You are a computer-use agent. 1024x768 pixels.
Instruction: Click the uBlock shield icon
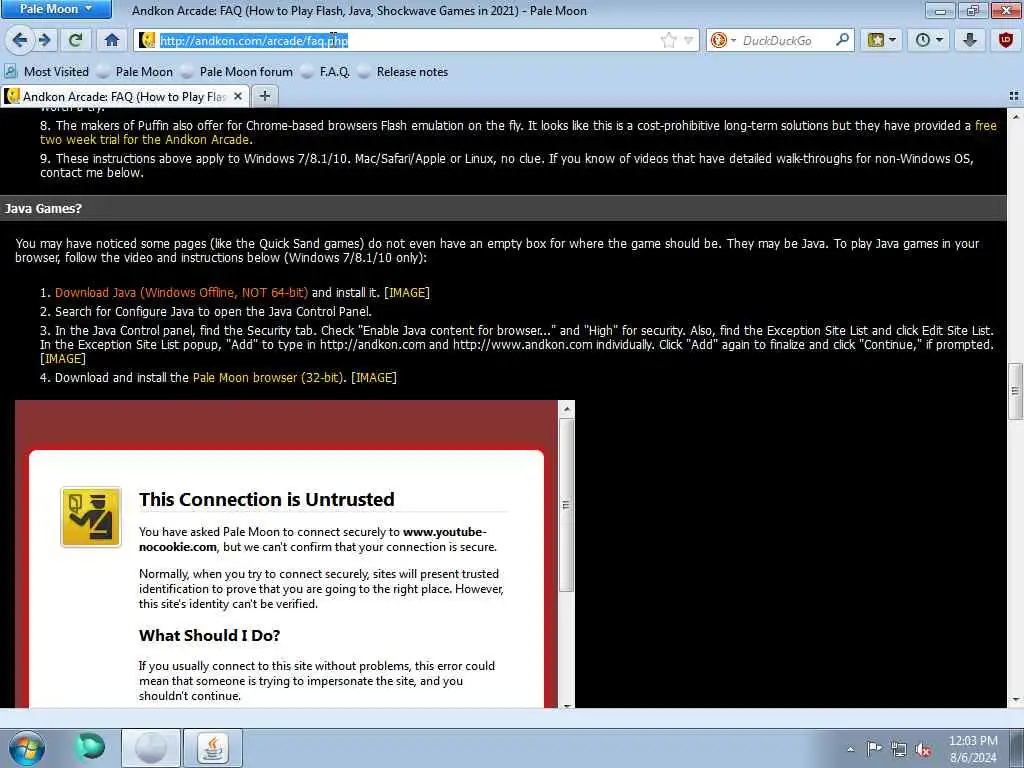click(1006, 40)
